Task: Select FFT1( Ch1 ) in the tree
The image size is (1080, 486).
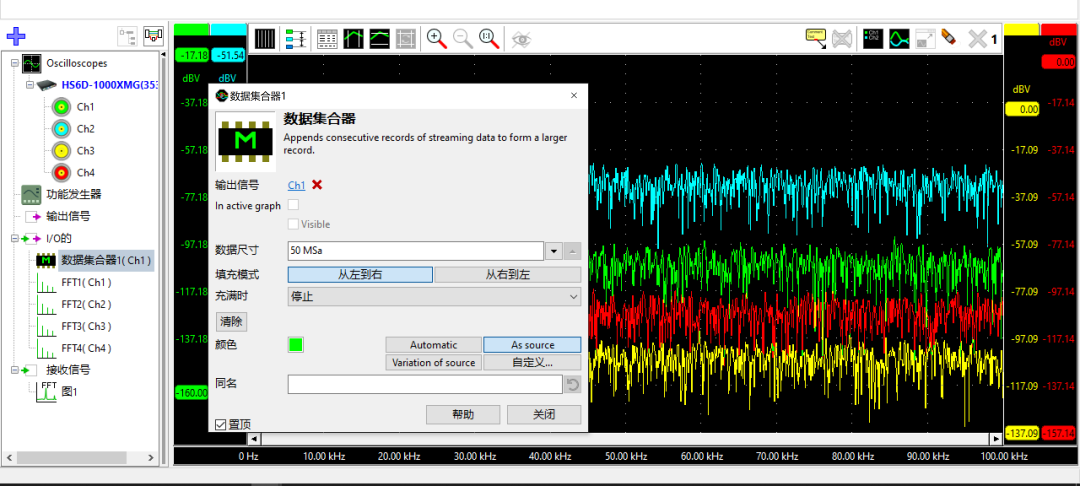Action: click(86, 282)
